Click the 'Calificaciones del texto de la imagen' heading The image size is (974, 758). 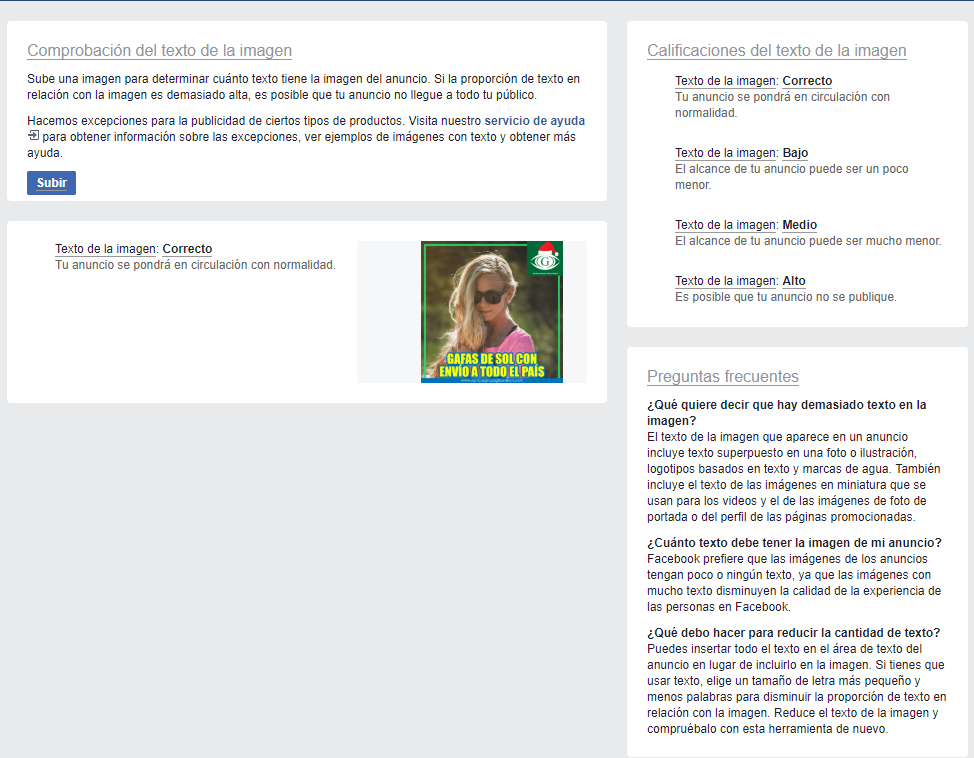click(776, 50)
